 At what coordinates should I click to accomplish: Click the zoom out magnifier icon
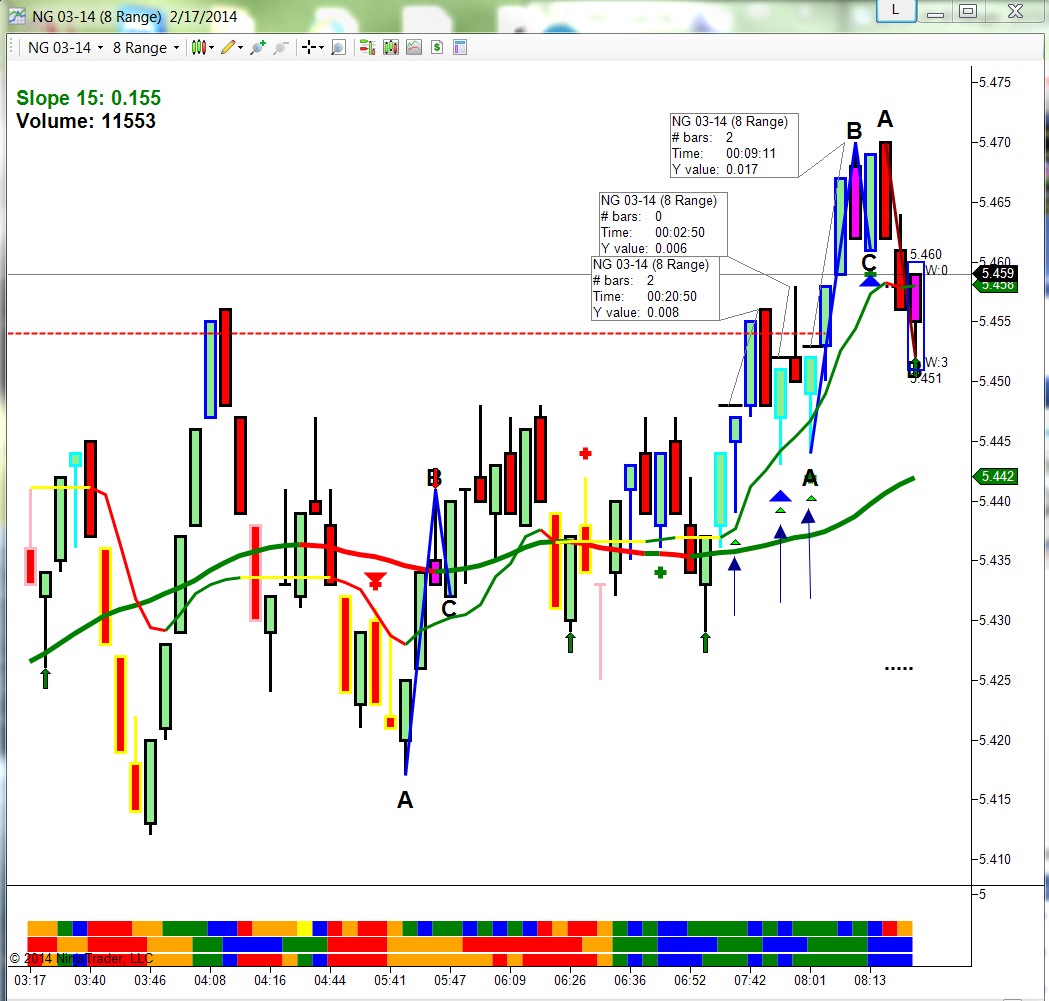(281, 48)
